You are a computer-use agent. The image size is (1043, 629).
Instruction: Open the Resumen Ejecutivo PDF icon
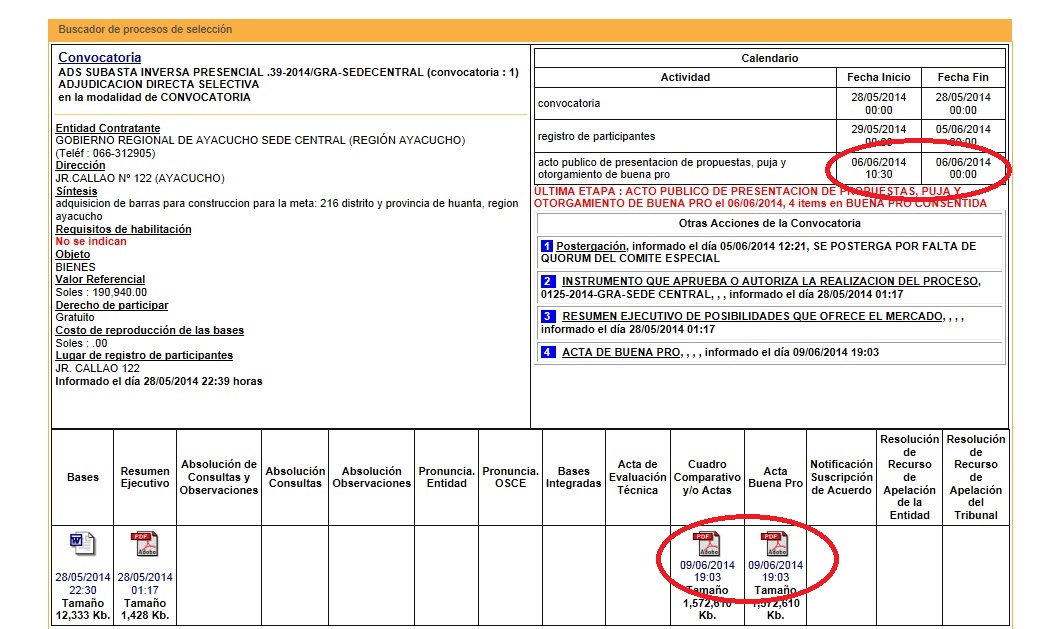tap(144, 544)
